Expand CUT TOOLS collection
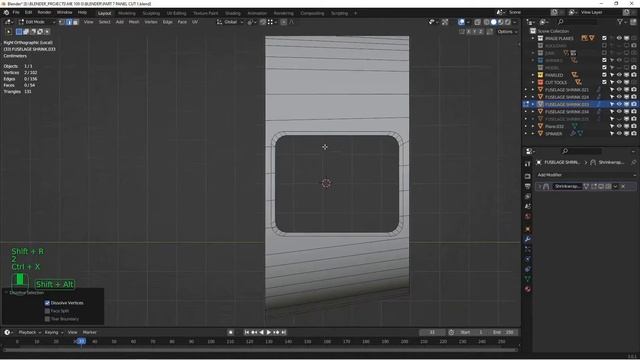This screenshot has width=640, height=360. pos(533,82)
